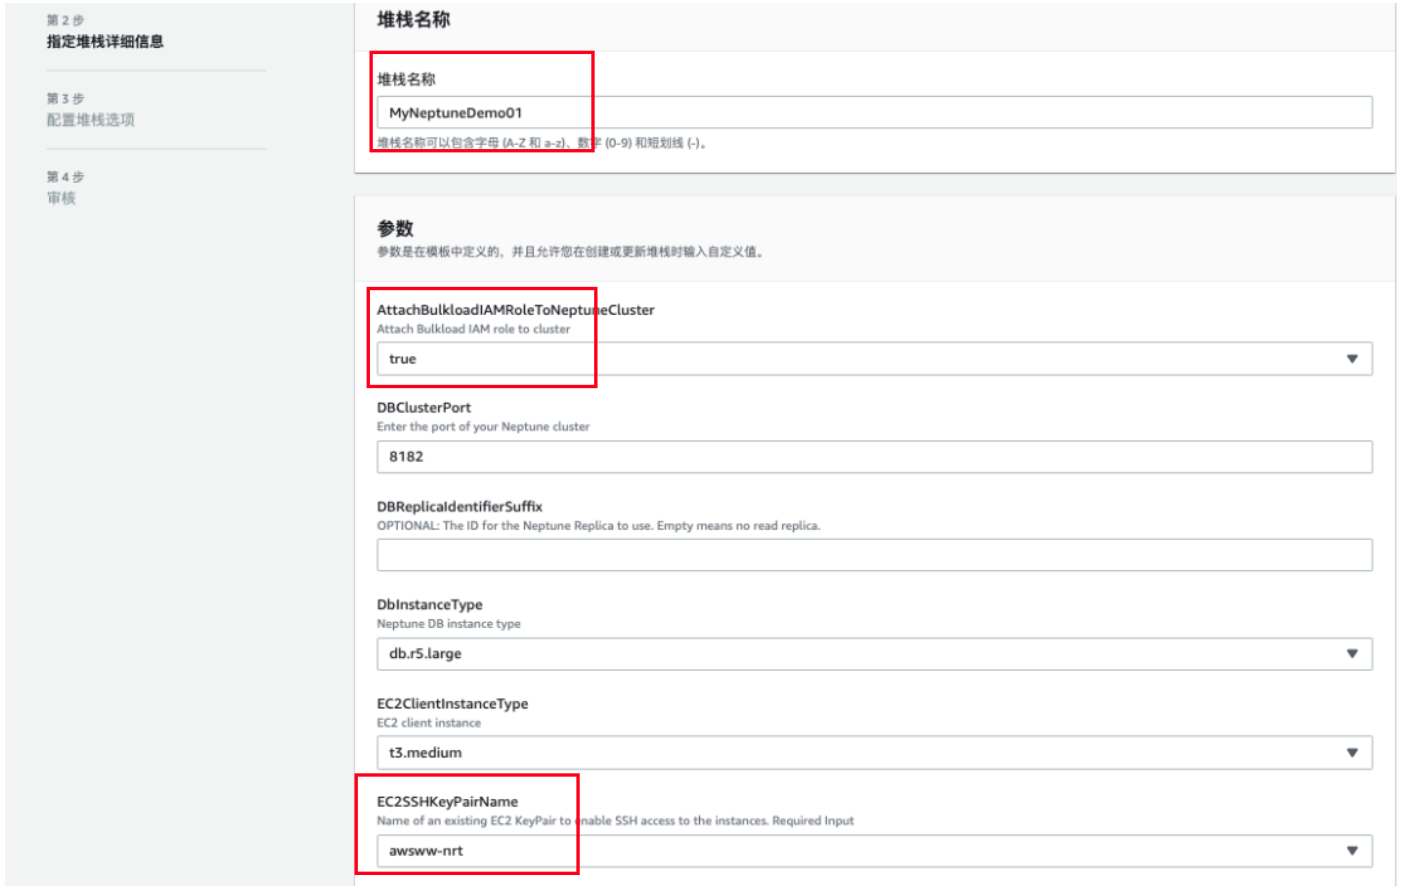Click the 'existing EC2 KeyPair' required input description
The width and height of the screenshot is (1412, 888).
(x=615, y=820)
